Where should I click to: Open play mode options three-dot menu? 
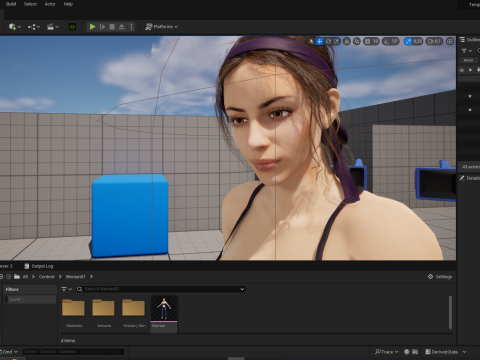coord(131,27)
